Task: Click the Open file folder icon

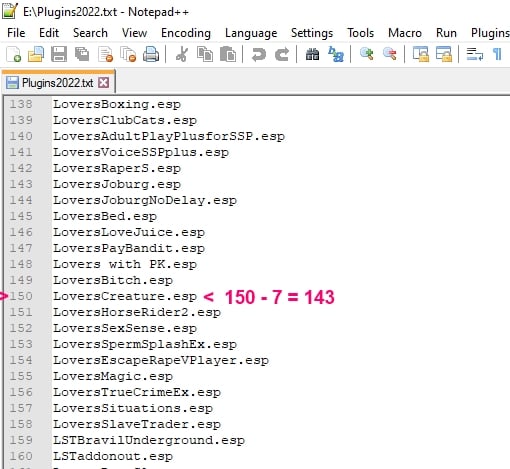Action: pyautogui.click(x=36, y=54)
